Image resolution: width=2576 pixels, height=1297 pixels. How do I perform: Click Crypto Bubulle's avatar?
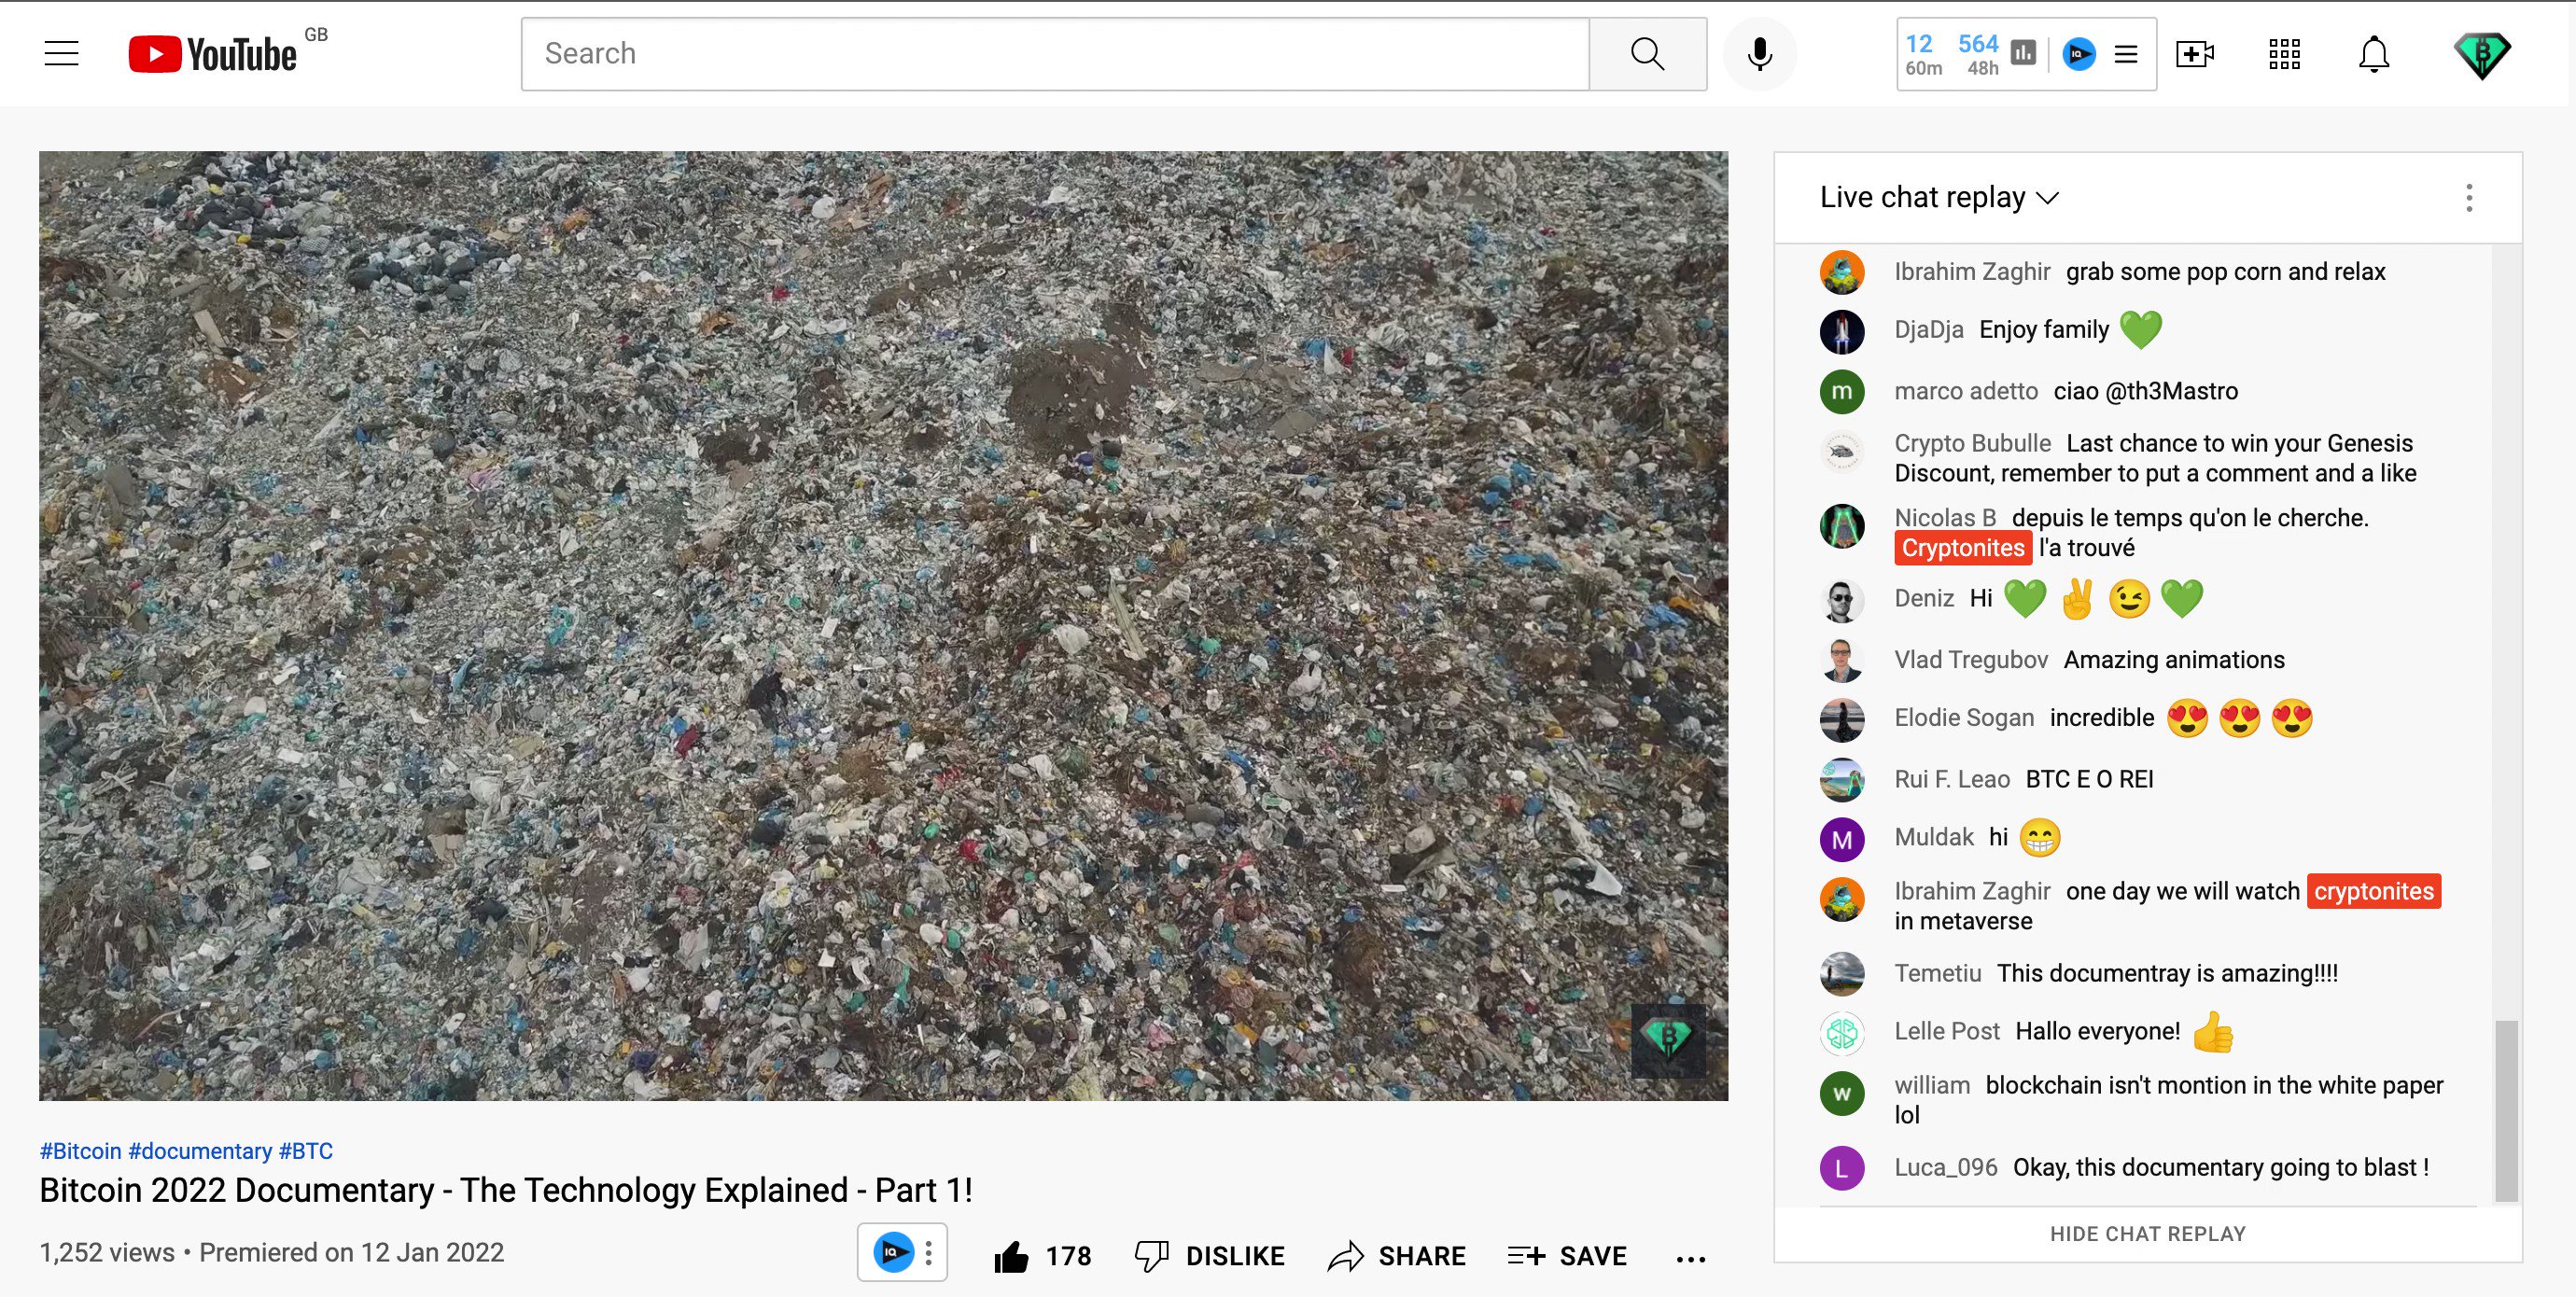(x=1842, y=452)
